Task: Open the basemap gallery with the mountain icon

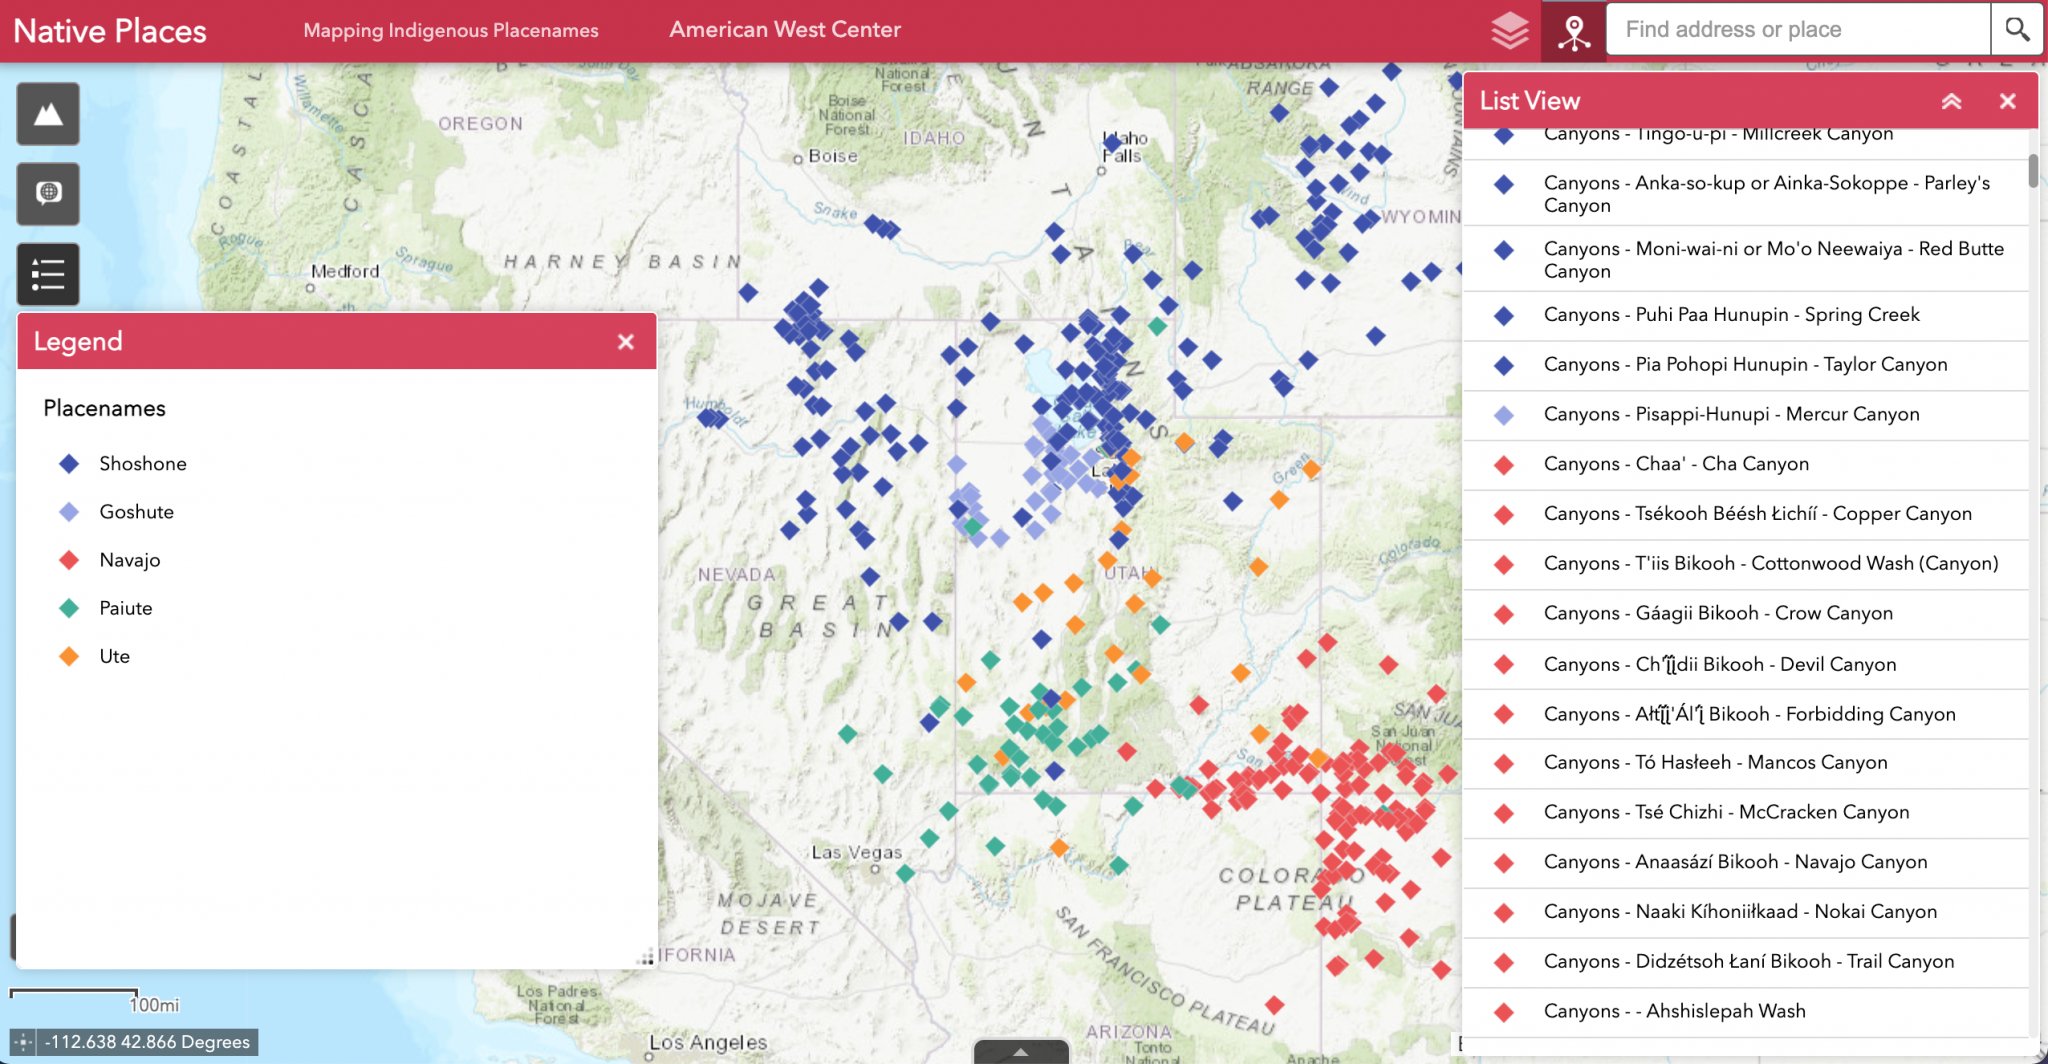Action: [x=47, y=113]
